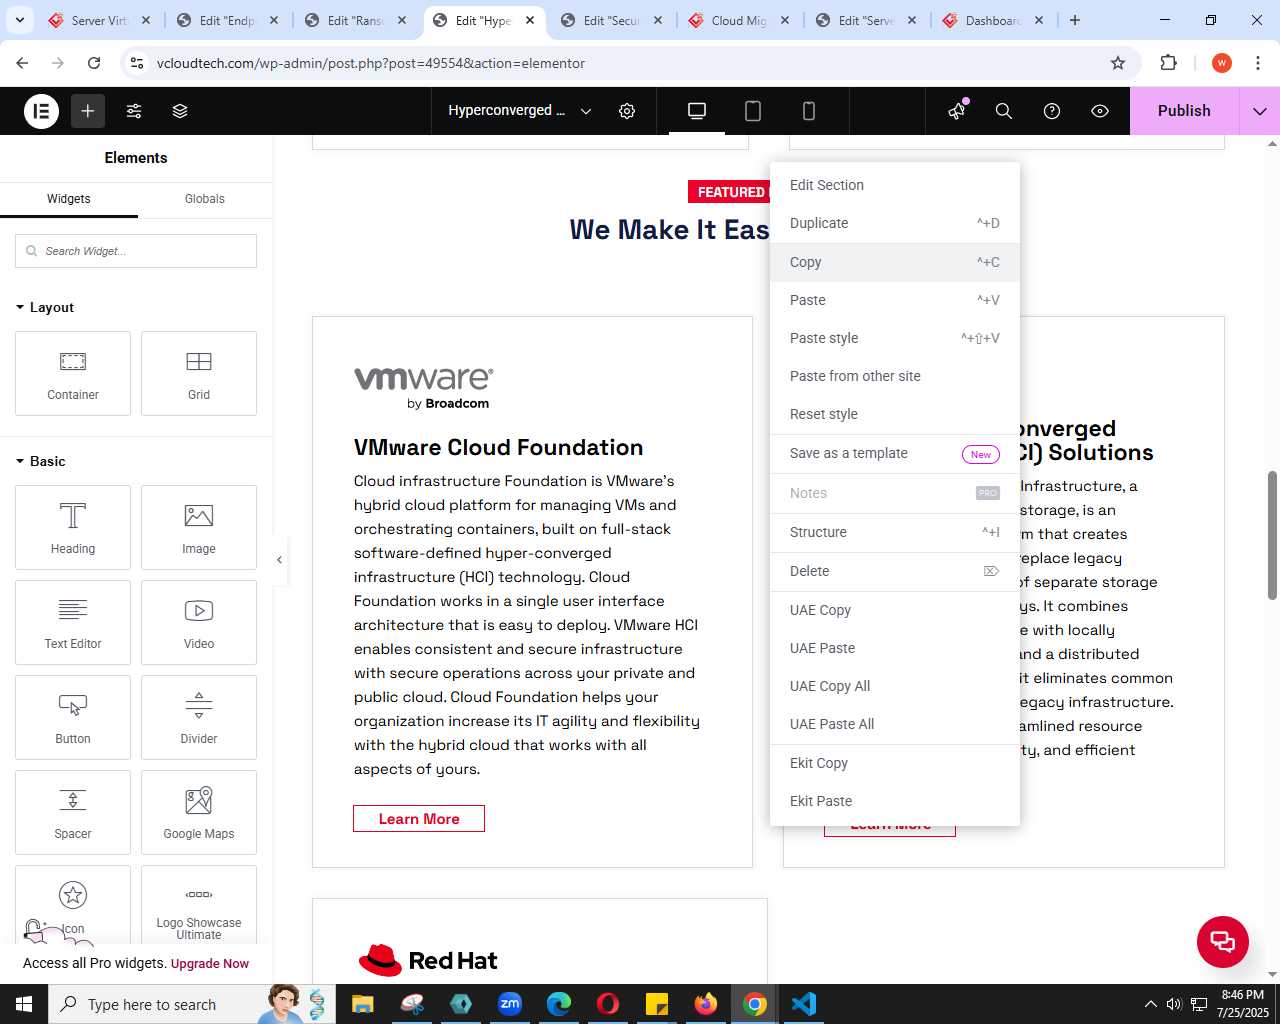Screen dimensions: 1280x1024
Task: Choose Save as a template
Action: point(895,453)
